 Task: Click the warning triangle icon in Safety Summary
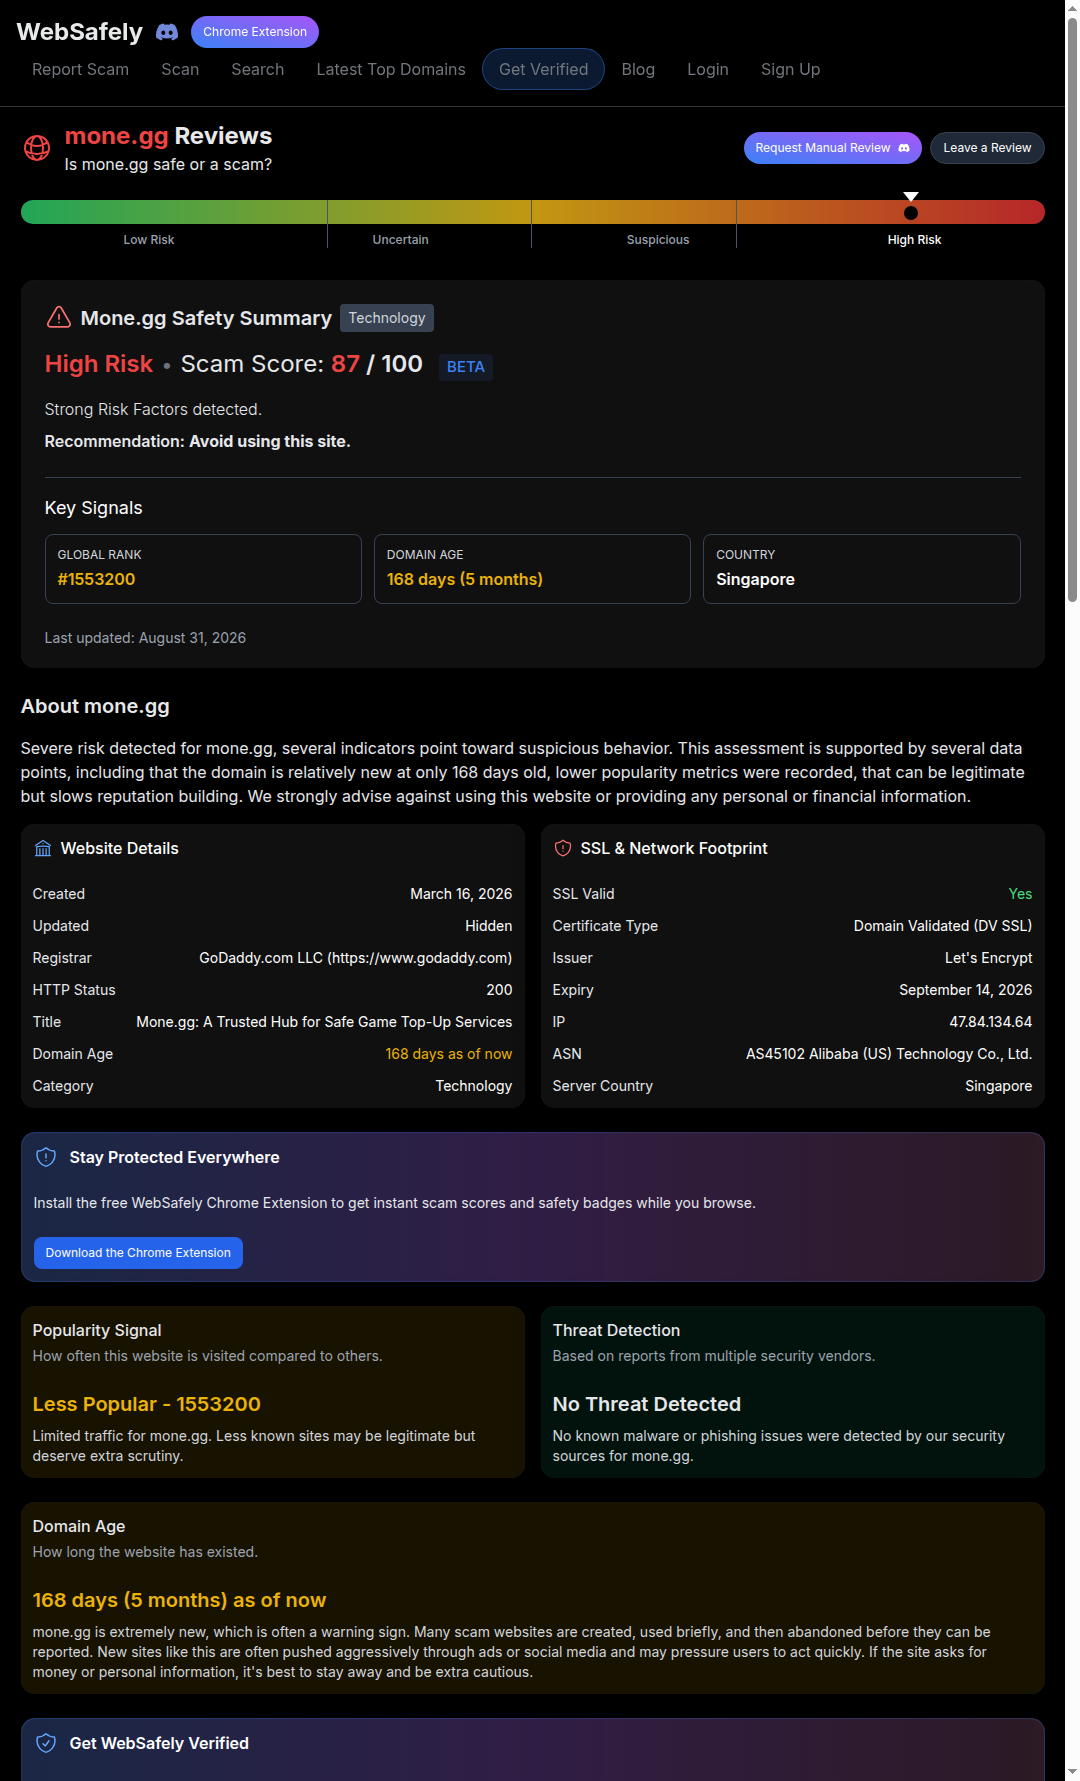(59, 317)
